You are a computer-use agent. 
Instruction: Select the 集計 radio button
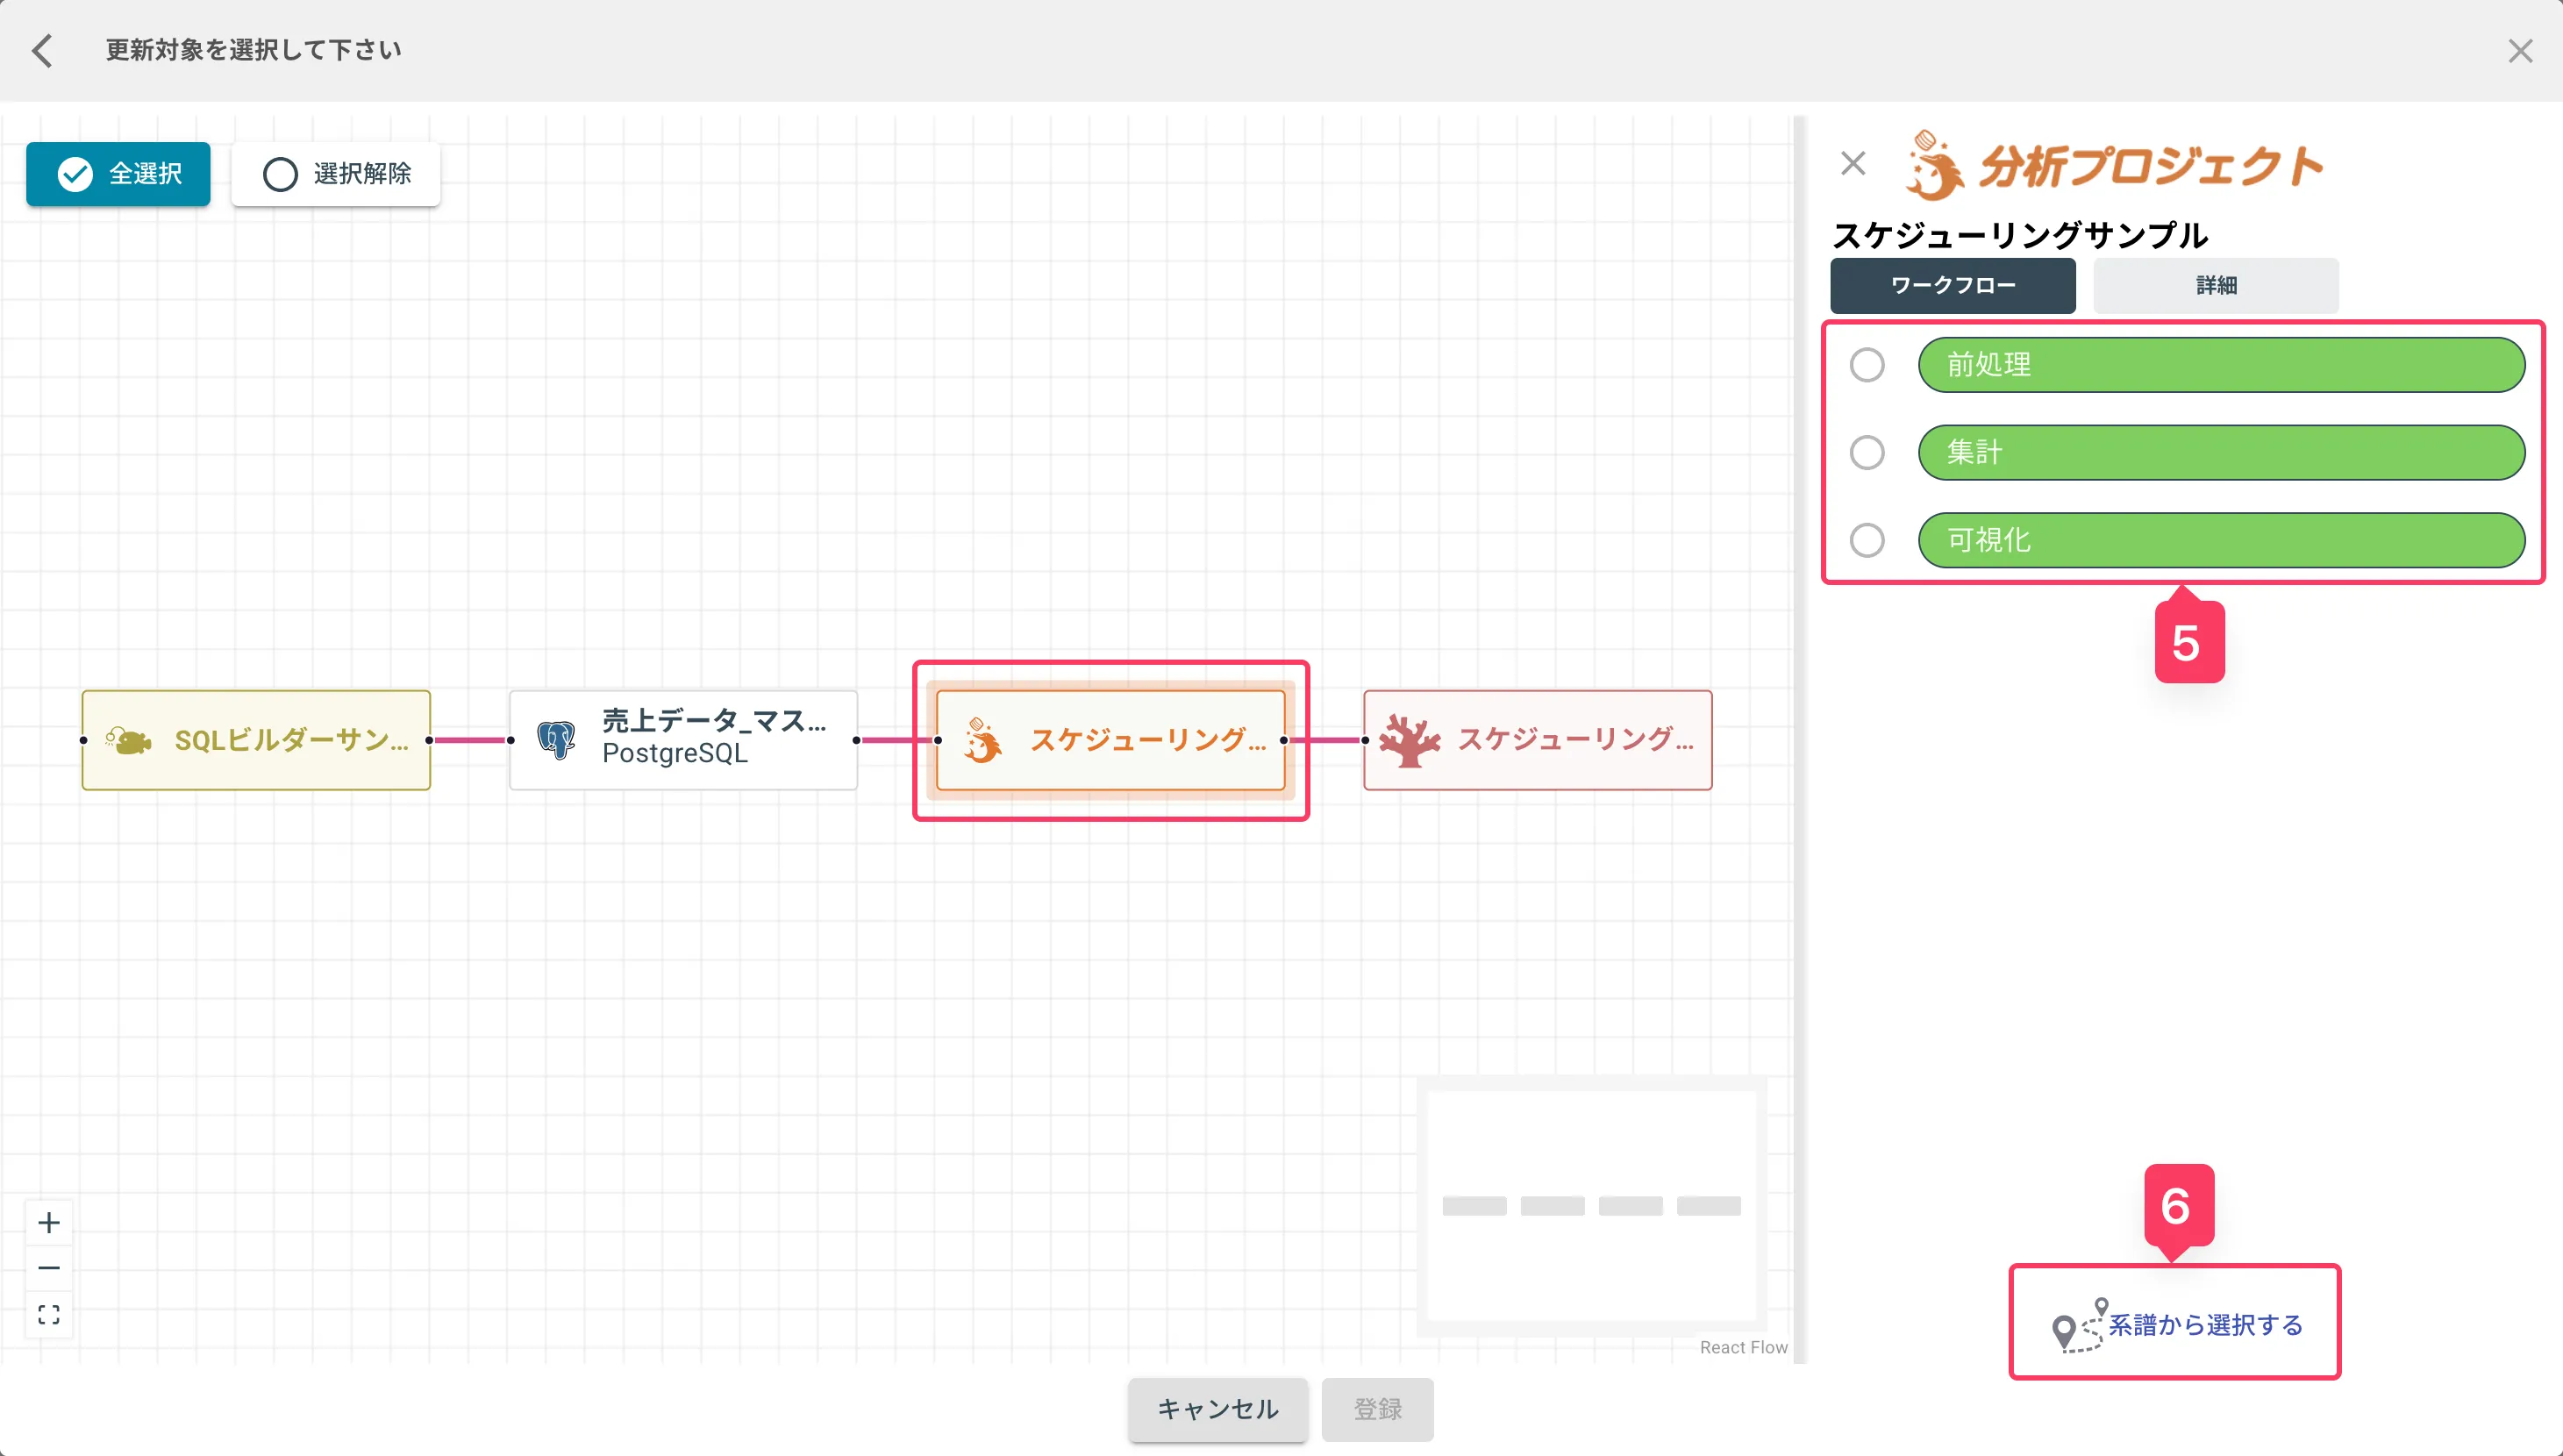point(1866,453)
